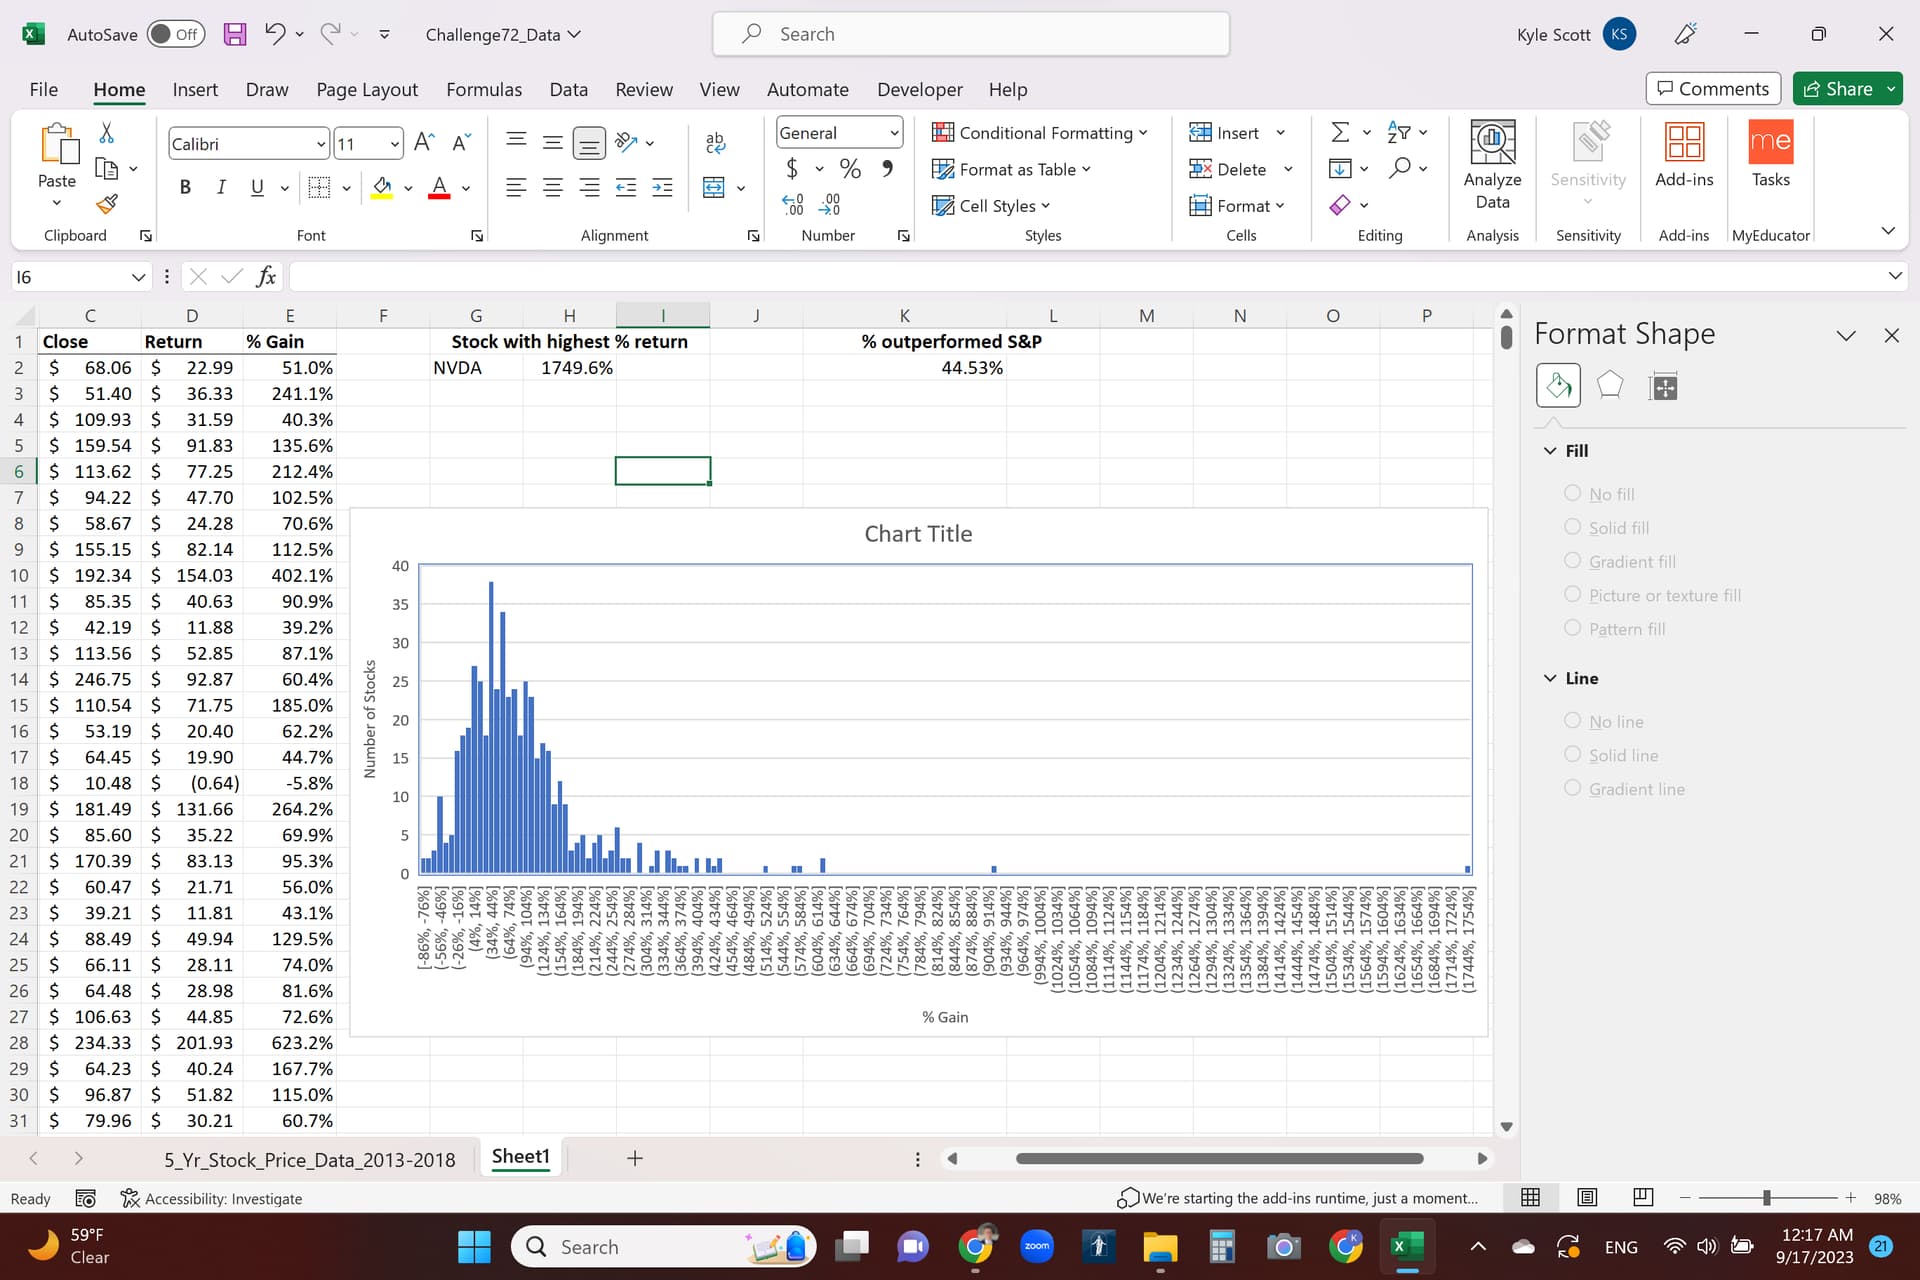Switch to Page Layout view icon
This screenshot has height=1280, width=1920.
coord(1587,1197)
